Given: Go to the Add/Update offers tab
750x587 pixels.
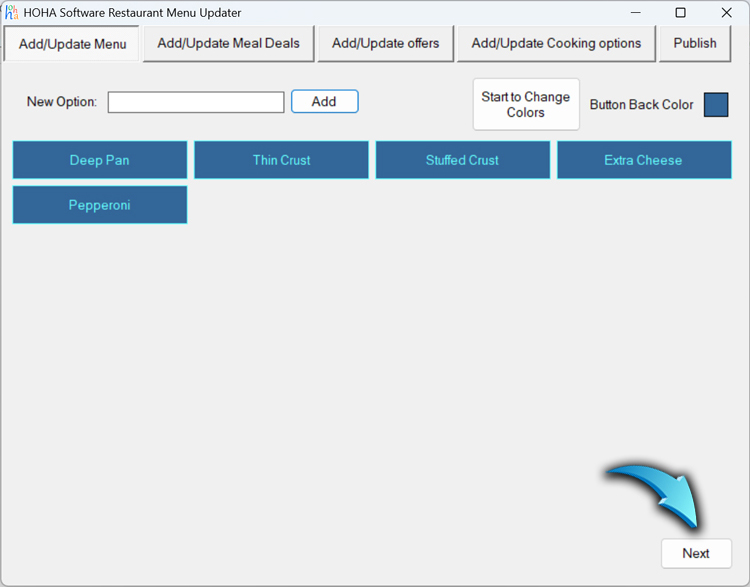Looking at the screenshot, I should (x=385, y=44).
